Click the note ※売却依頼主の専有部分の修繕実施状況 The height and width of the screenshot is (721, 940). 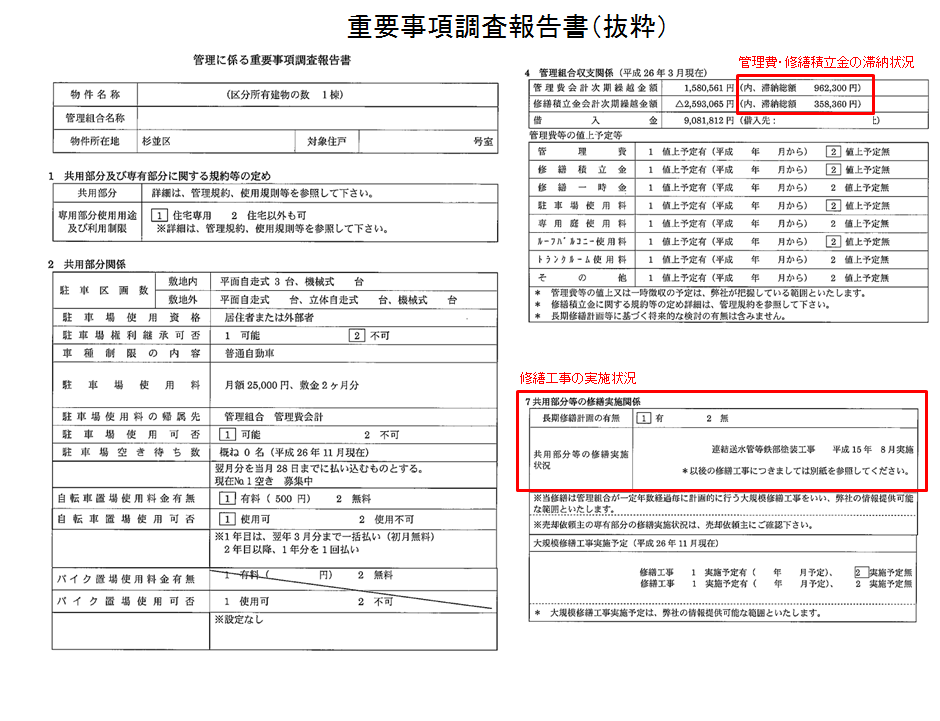[x=673, y=525]
